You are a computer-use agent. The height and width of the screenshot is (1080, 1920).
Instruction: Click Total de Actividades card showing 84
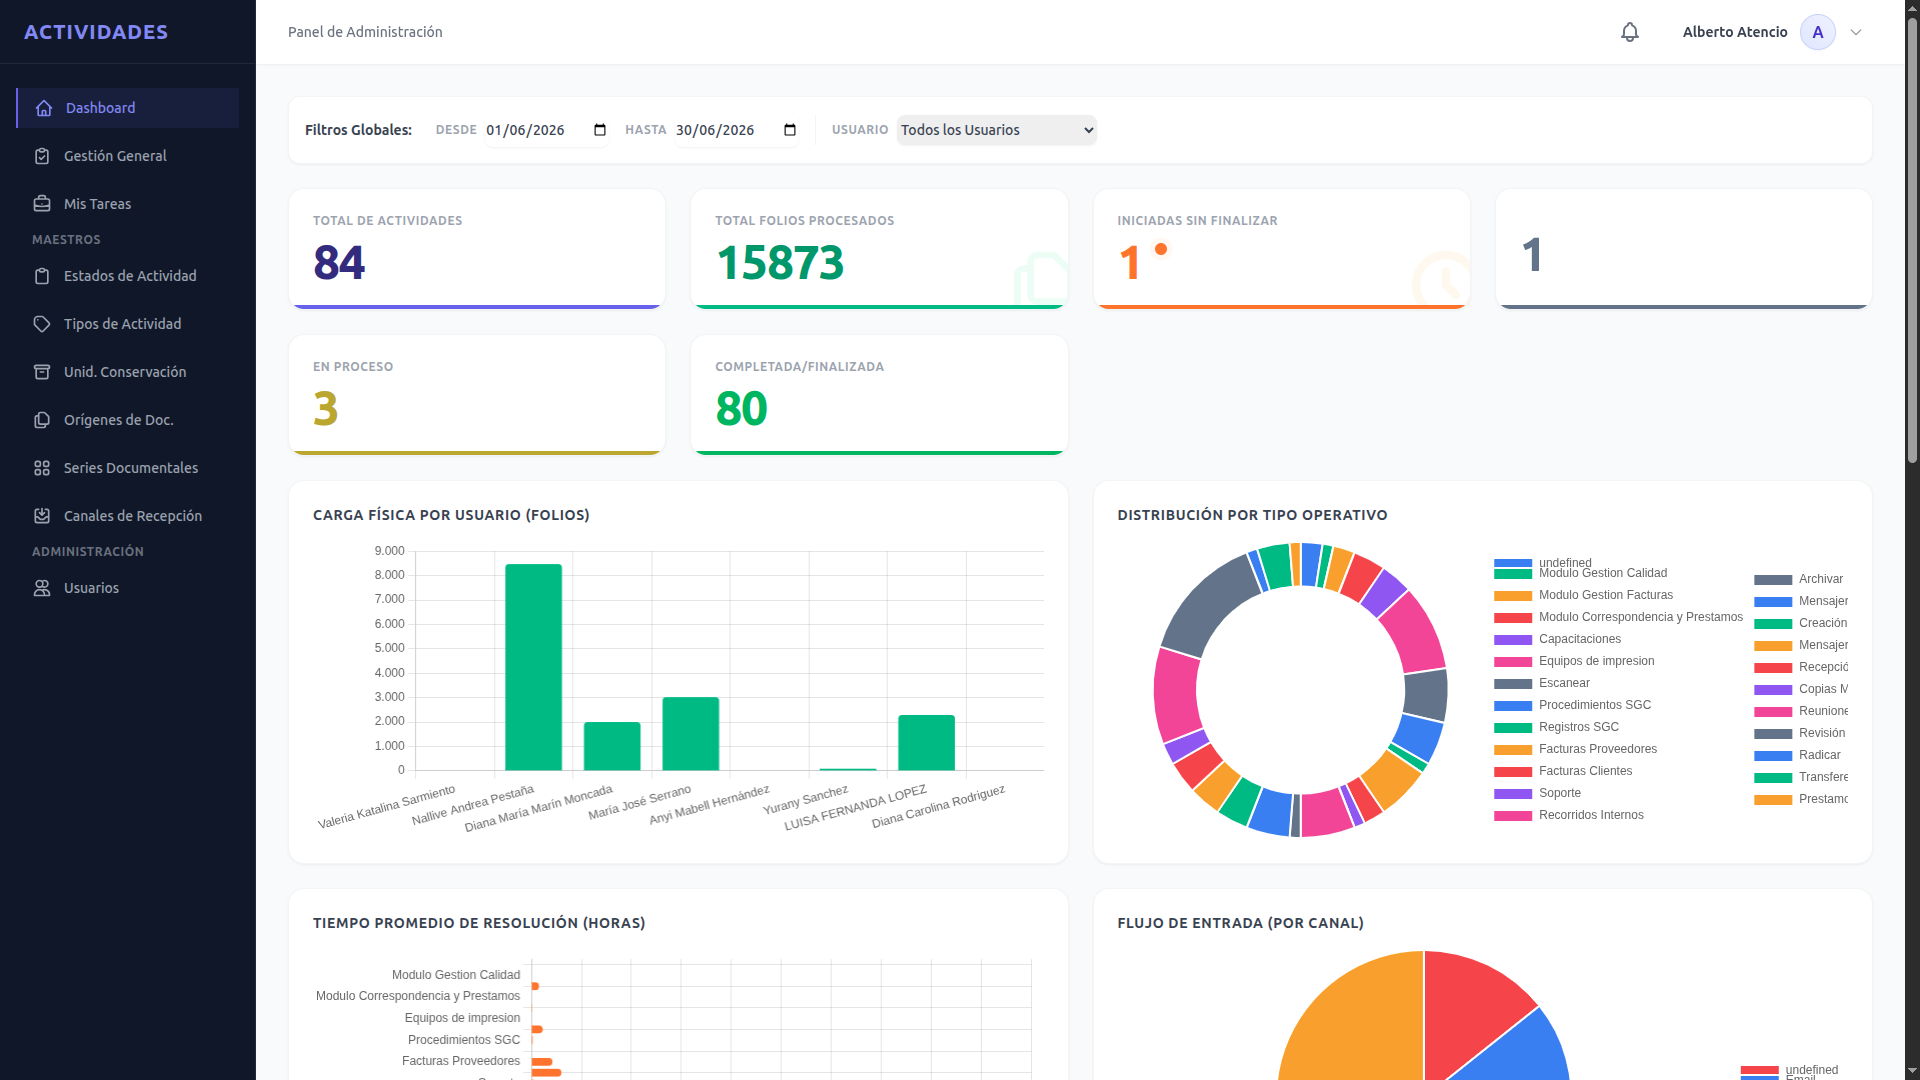477,249
